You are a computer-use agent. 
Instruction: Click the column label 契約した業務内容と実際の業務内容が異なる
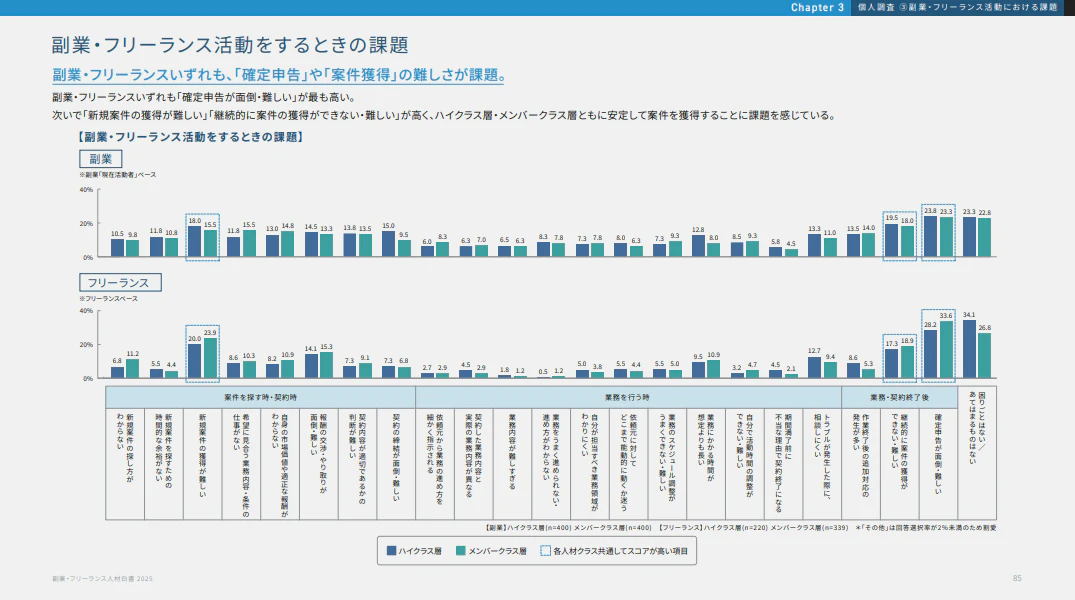pos(473,455)
